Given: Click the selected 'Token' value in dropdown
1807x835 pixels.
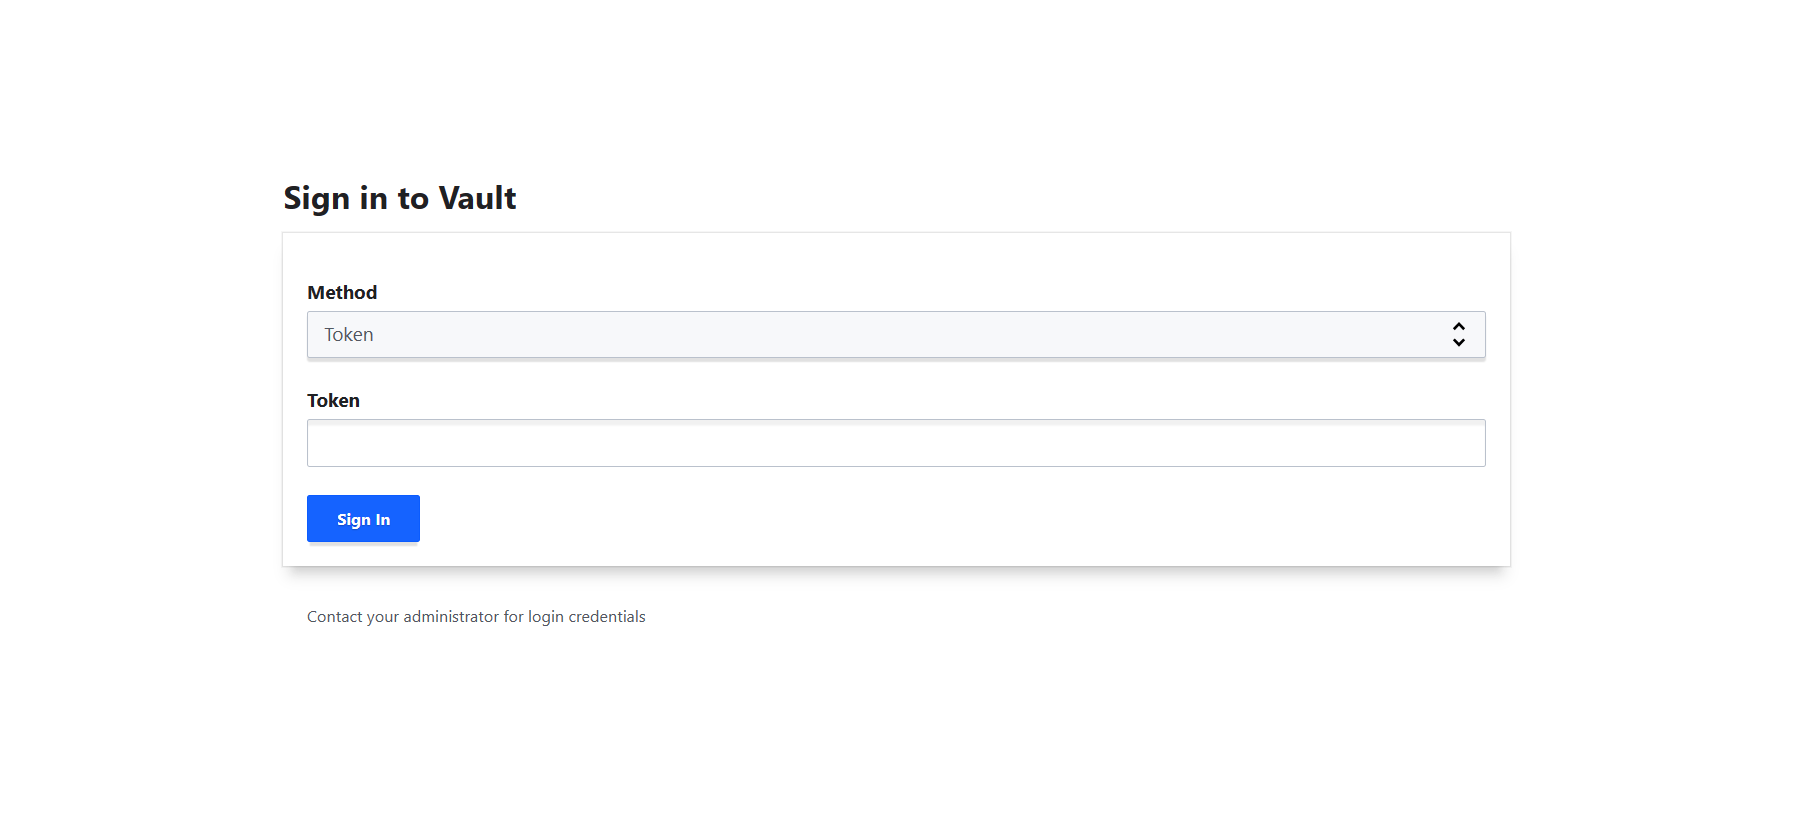Looking at the screenshot, I should (348, 335).
